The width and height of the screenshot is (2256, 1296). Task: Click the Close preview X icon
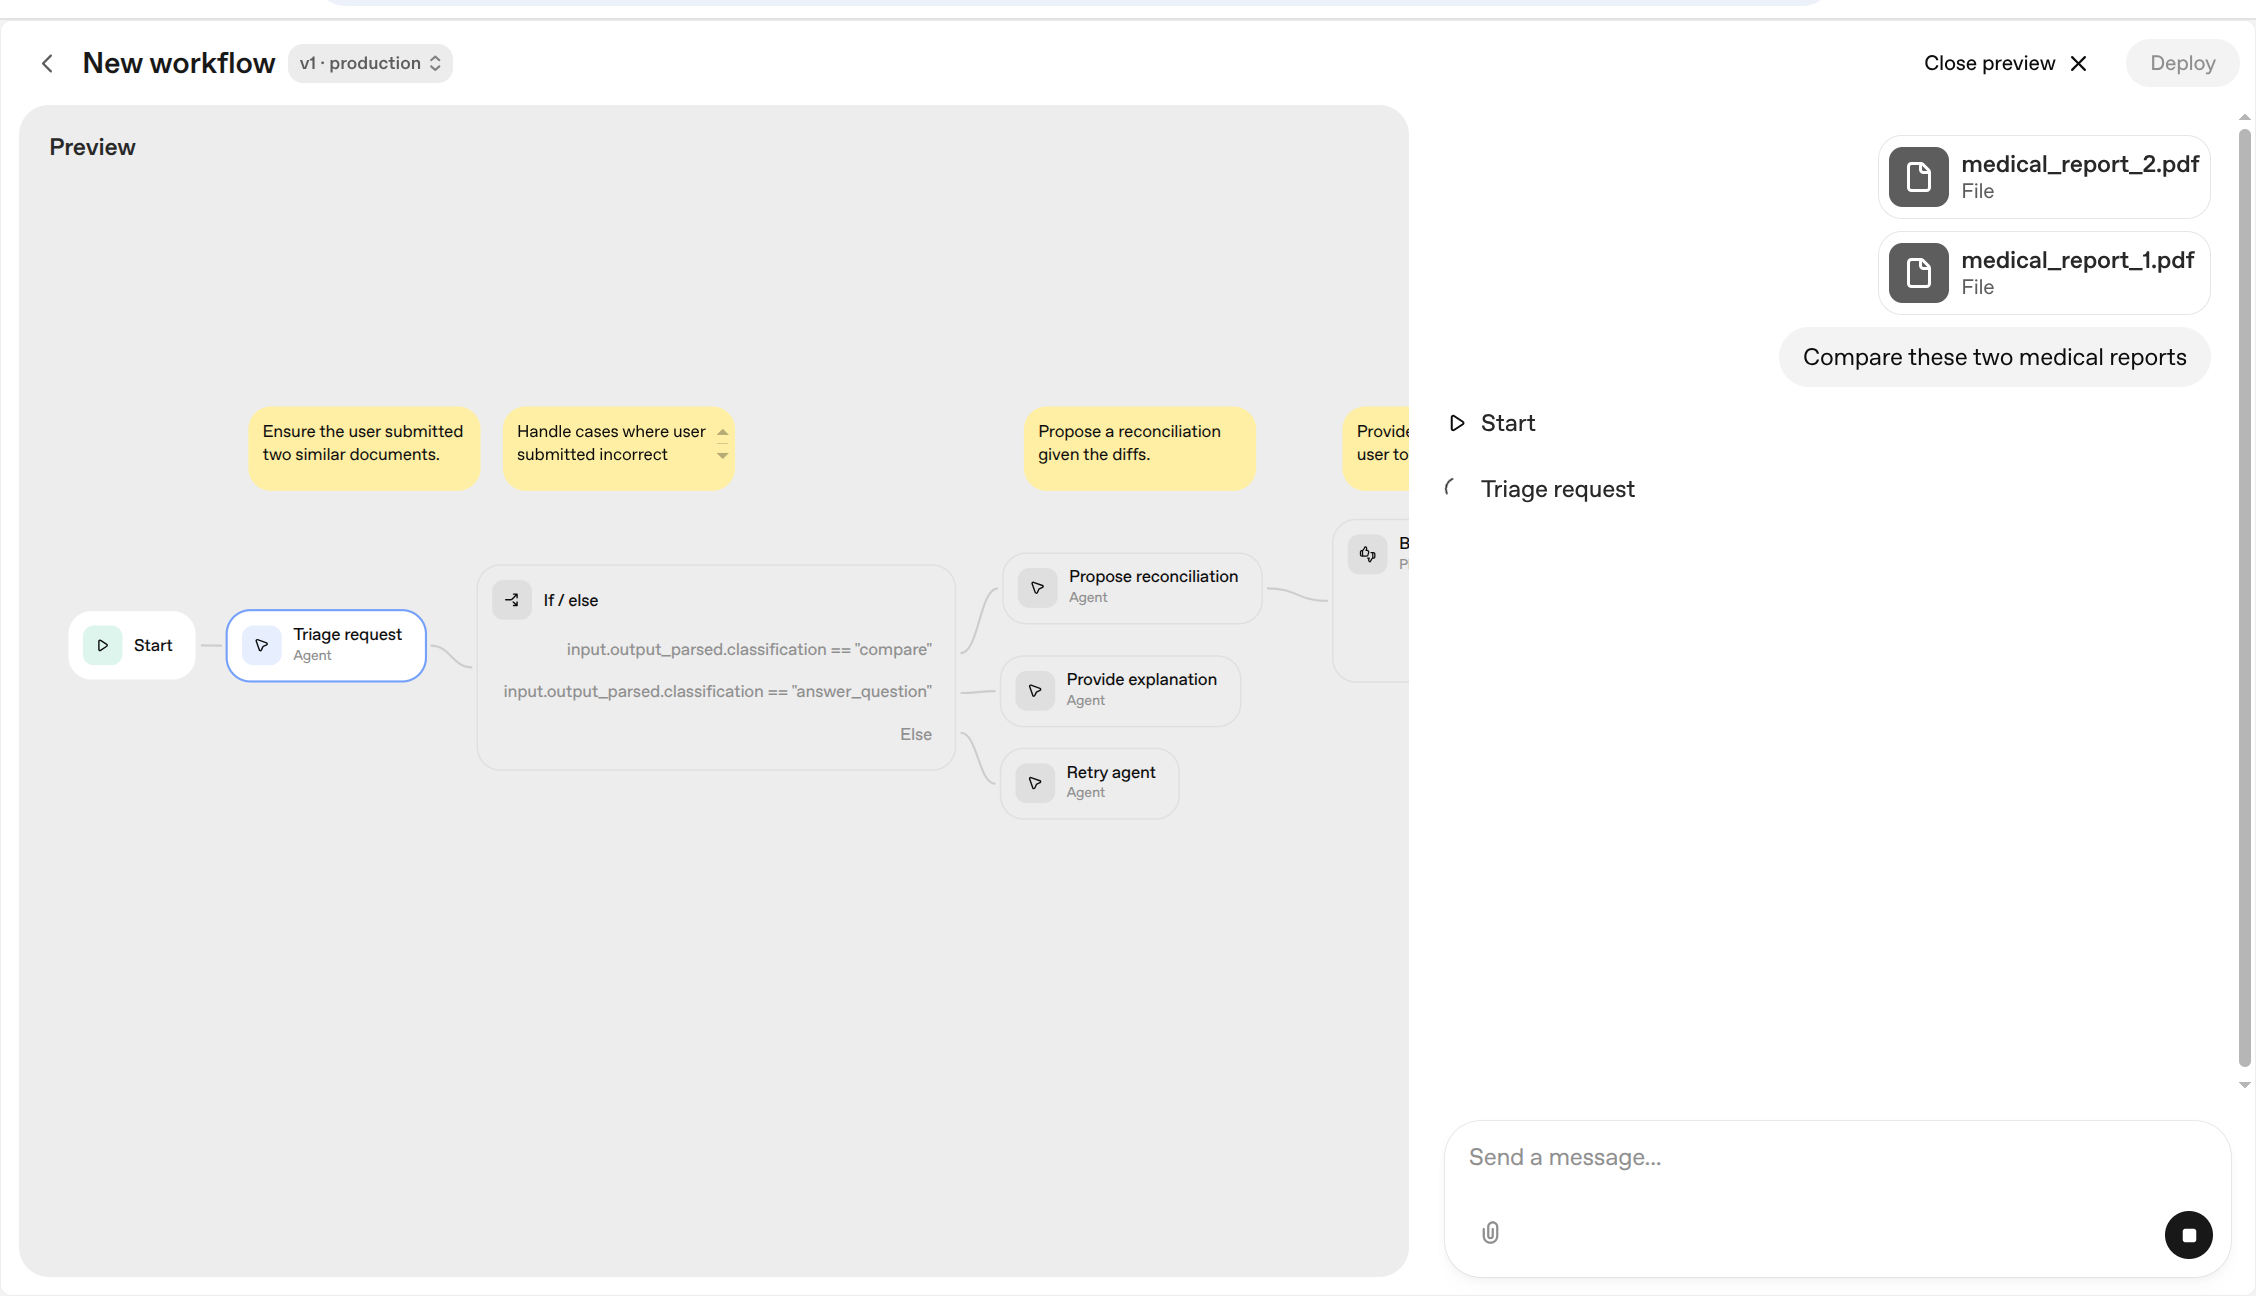[2078, 64]
